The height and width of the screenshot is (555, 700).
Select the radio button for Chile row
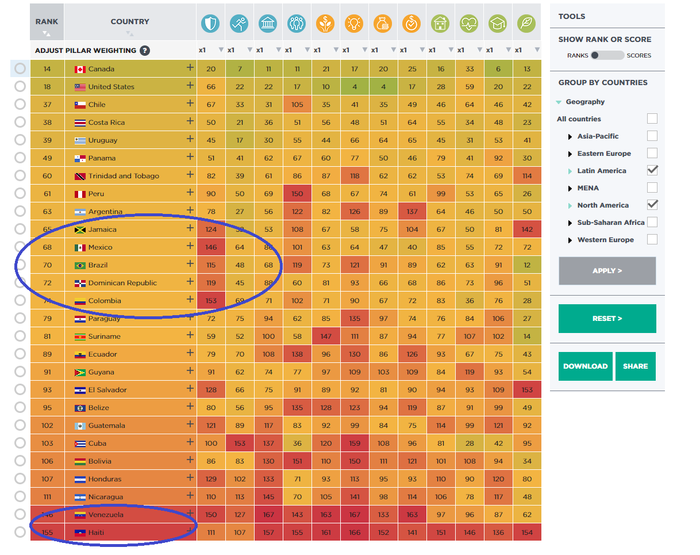coord(20,104)
